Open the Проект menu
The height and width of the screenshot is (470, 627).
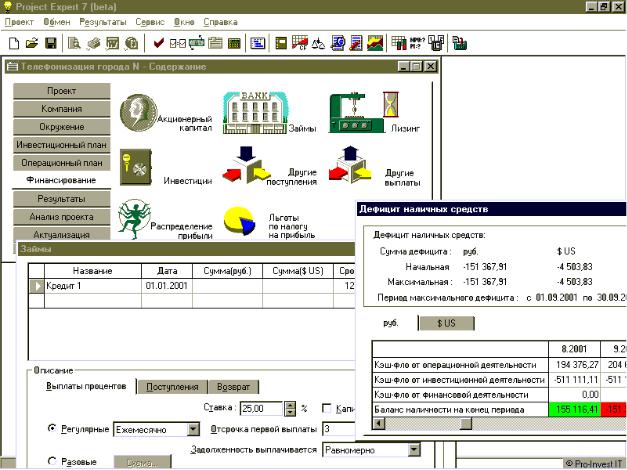(x=19, y=22)
